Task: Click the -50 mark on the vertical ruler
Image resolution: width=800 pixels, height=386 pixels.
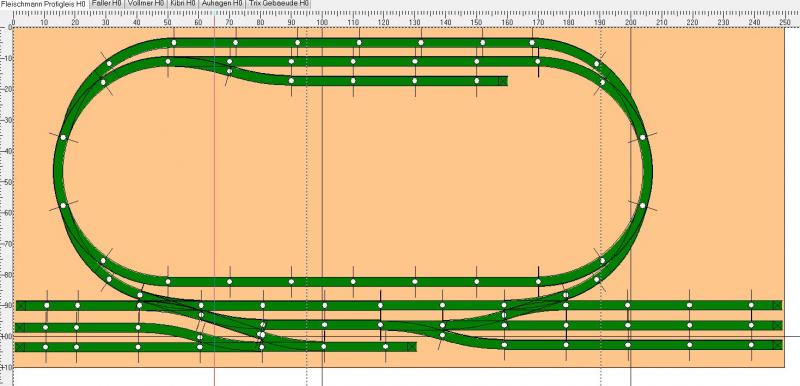Action: [5, 182]
